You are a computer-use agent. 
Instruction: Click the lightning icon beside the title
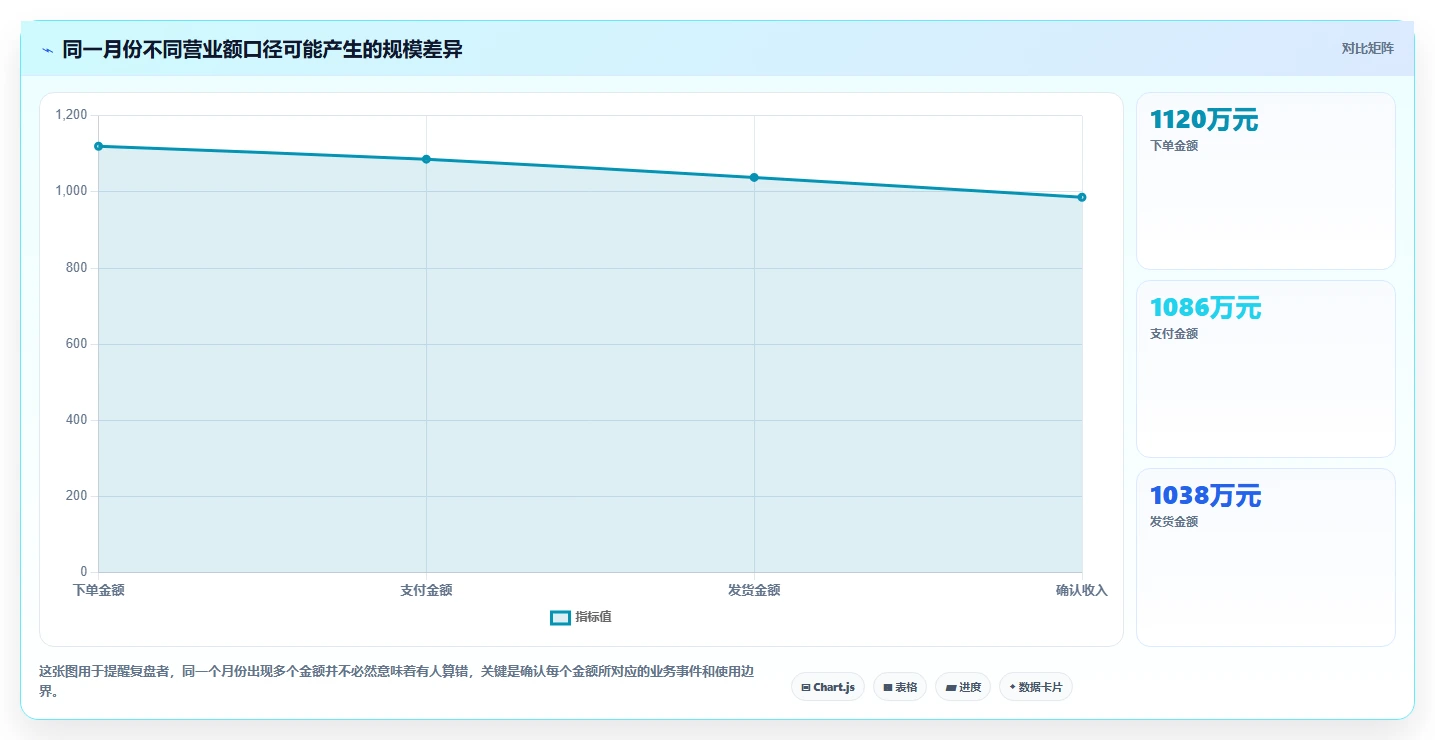click(x=48, y=50)
